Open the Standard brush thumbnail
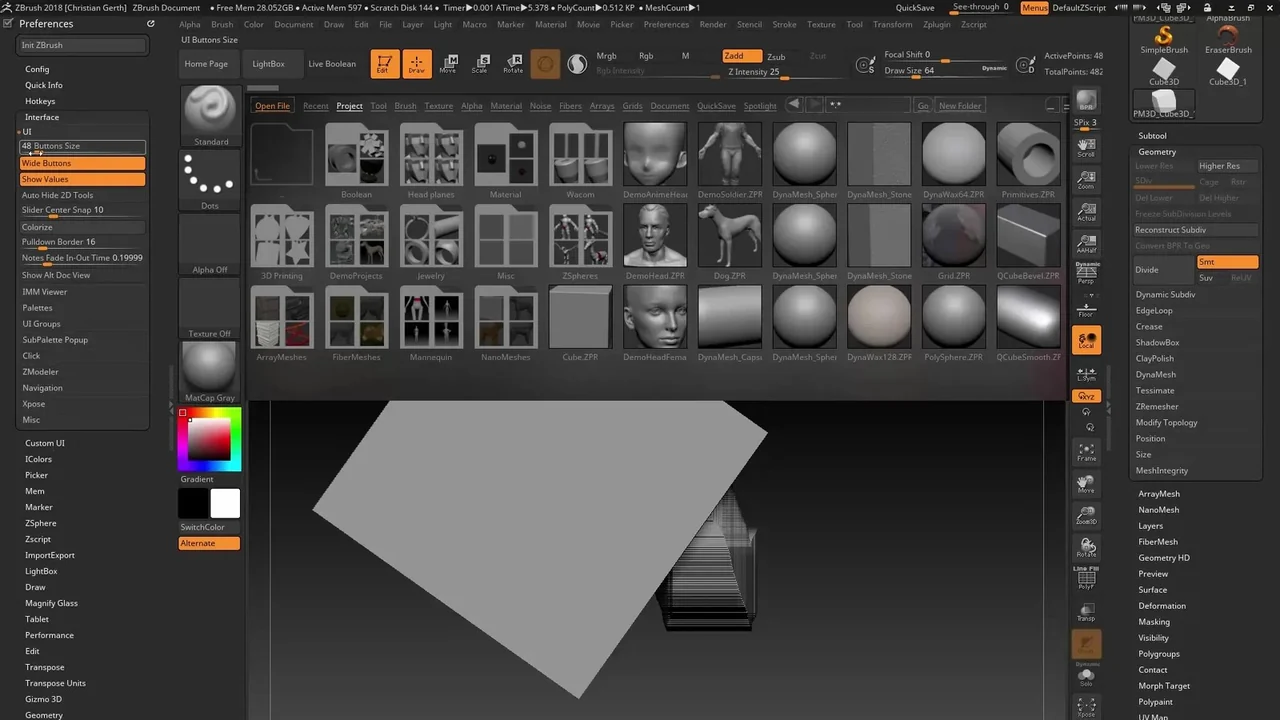 click(x=211, y=116)
